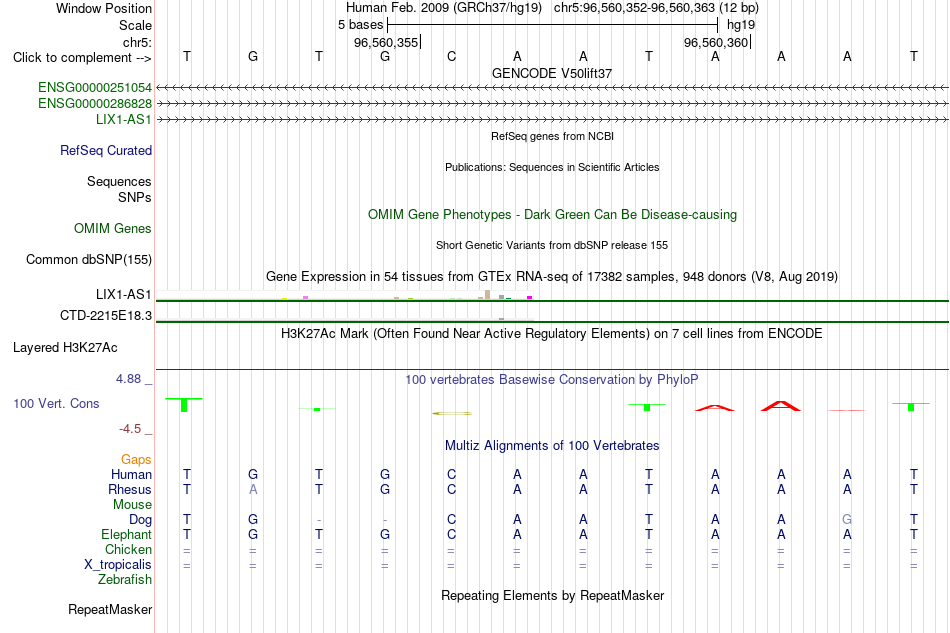Viewport: 950px width, 633px height.
Task: Click the CTD-2215E18.3 GTEx expression label
Action: point(106,316)
